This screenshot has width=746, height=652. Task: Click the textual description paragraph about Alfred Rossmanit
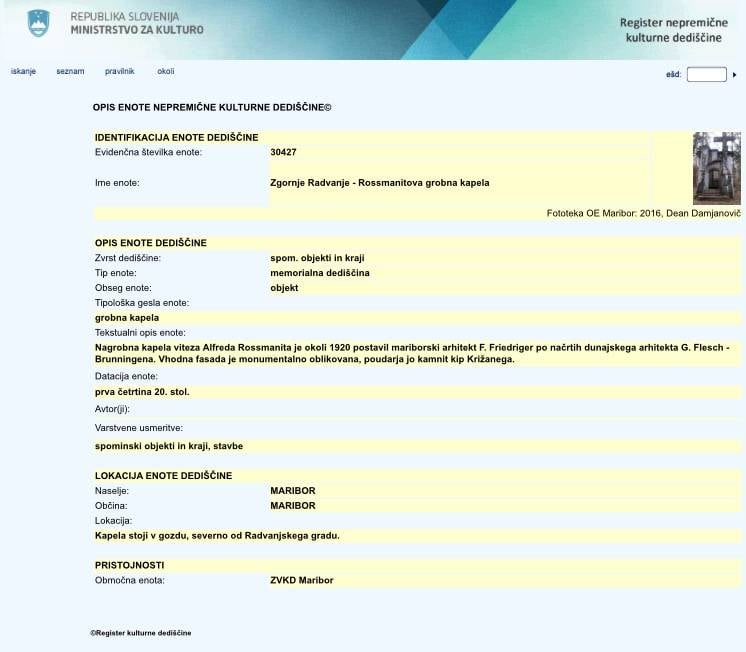coord(410,352)
